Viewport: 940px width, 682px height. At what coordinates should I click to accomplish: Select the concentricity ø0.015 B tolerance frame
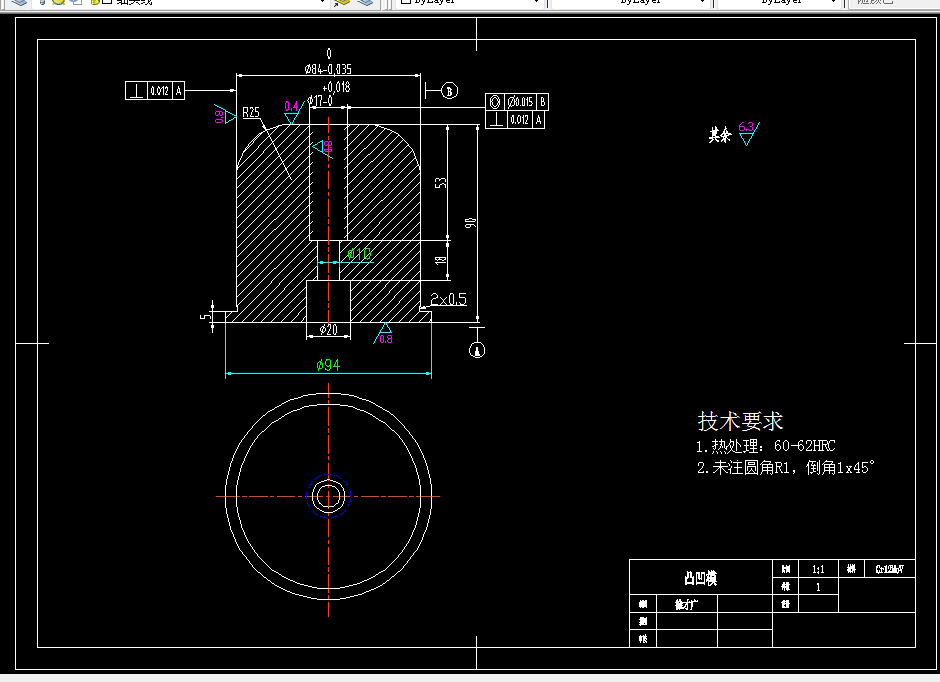pyautogui.click(x=517, y=102)
